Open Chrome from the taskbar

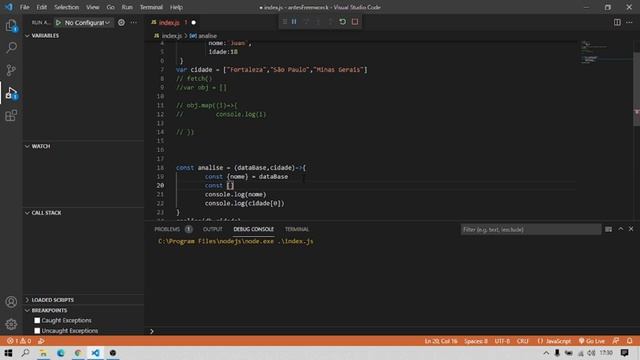tap(78, 353)
